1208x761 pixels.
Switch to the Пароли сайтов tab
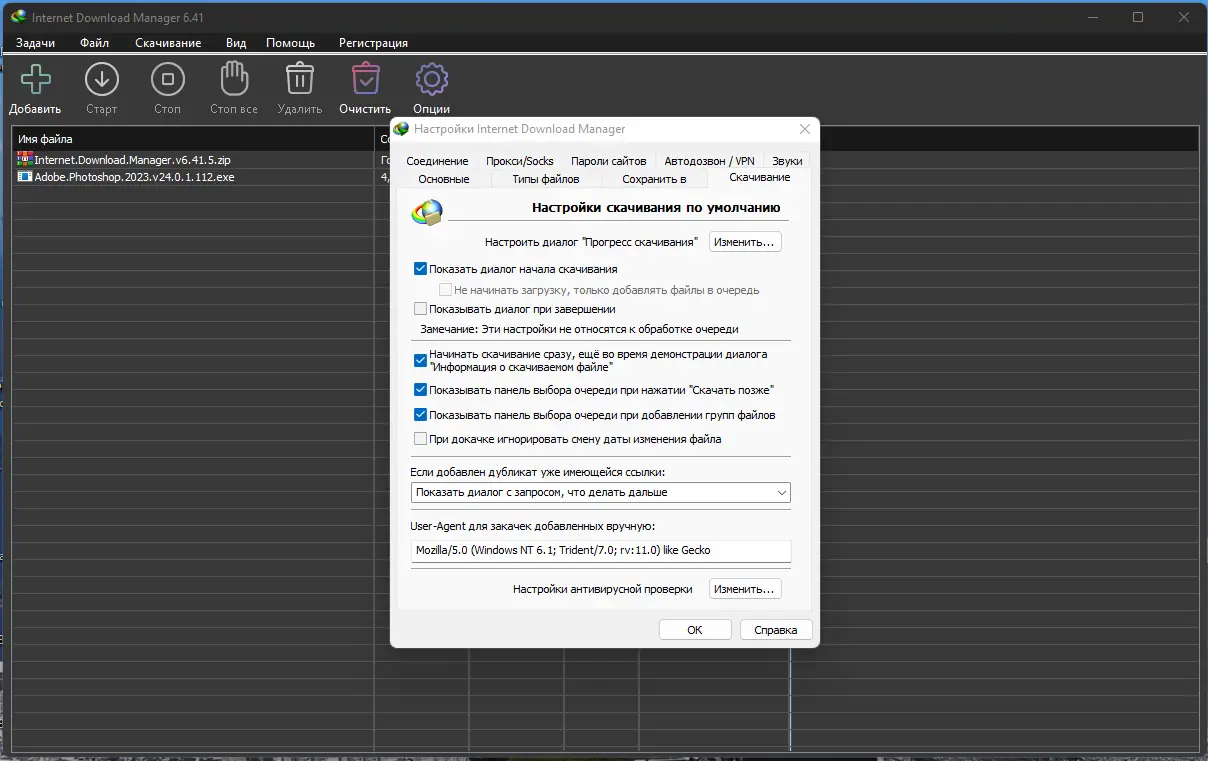click(x=609, y=161)
